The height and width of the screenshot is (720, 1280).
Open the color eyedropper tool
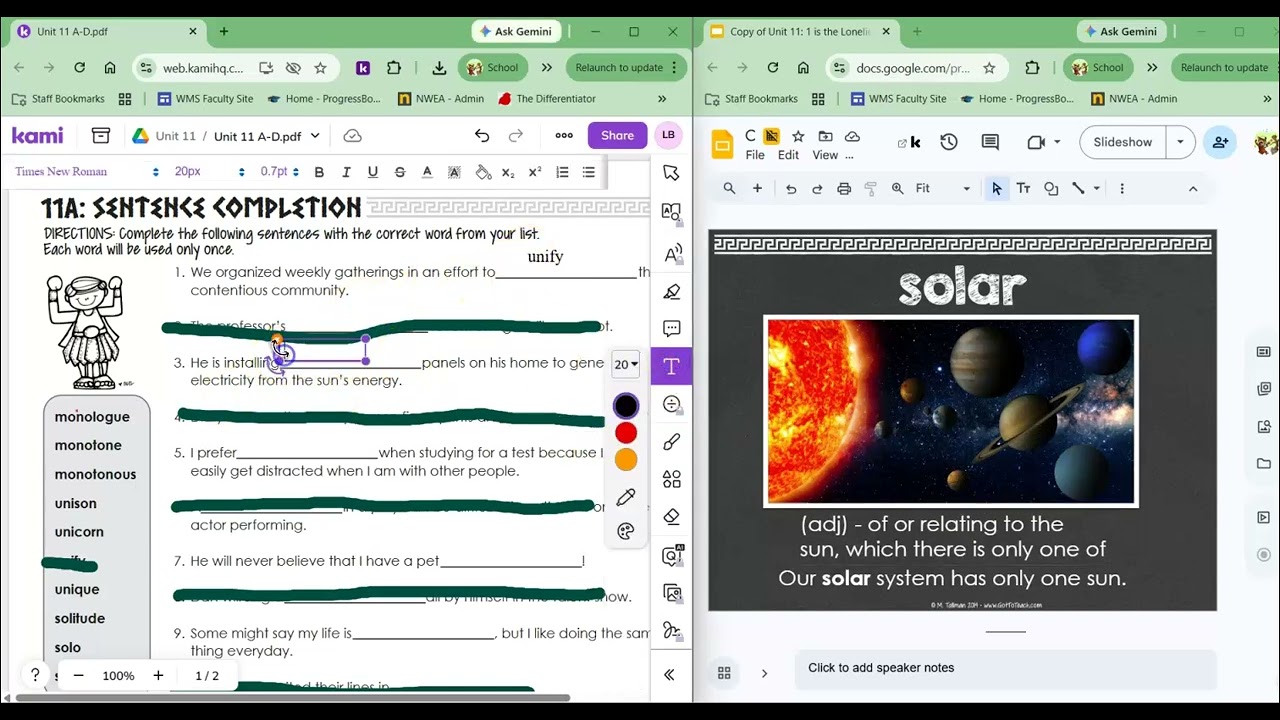coord(626,497)
